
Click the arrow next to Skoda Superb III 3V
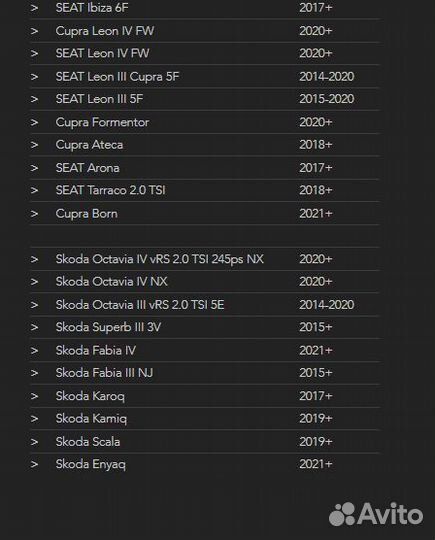coord(34,327)
